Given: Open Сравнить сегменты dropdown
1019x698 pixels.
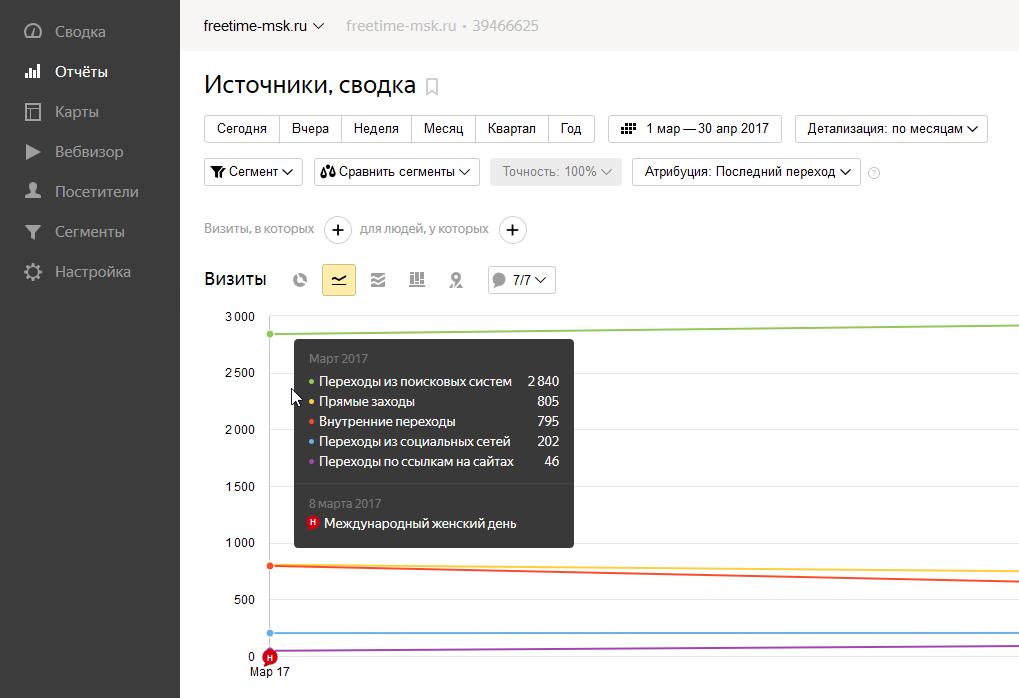Looking at the screenshot, I should pos(396,172).
